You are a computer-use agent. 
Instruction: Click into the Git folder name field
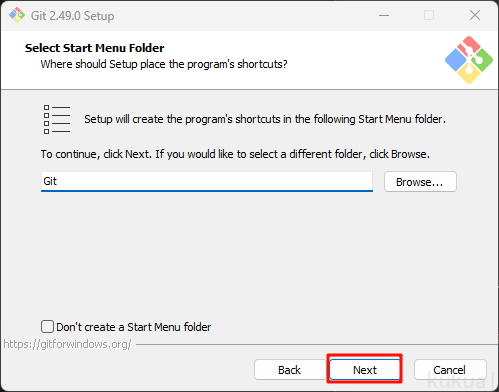coord(207,182)
